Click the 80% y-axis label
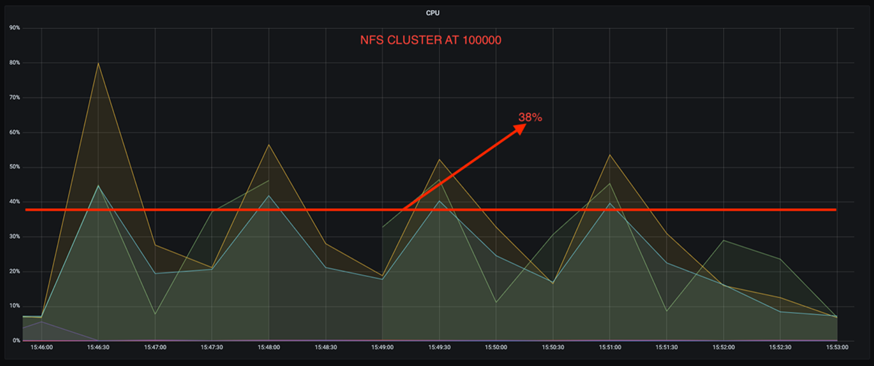Viewport: 874px width, 366px height. [14, 63]
